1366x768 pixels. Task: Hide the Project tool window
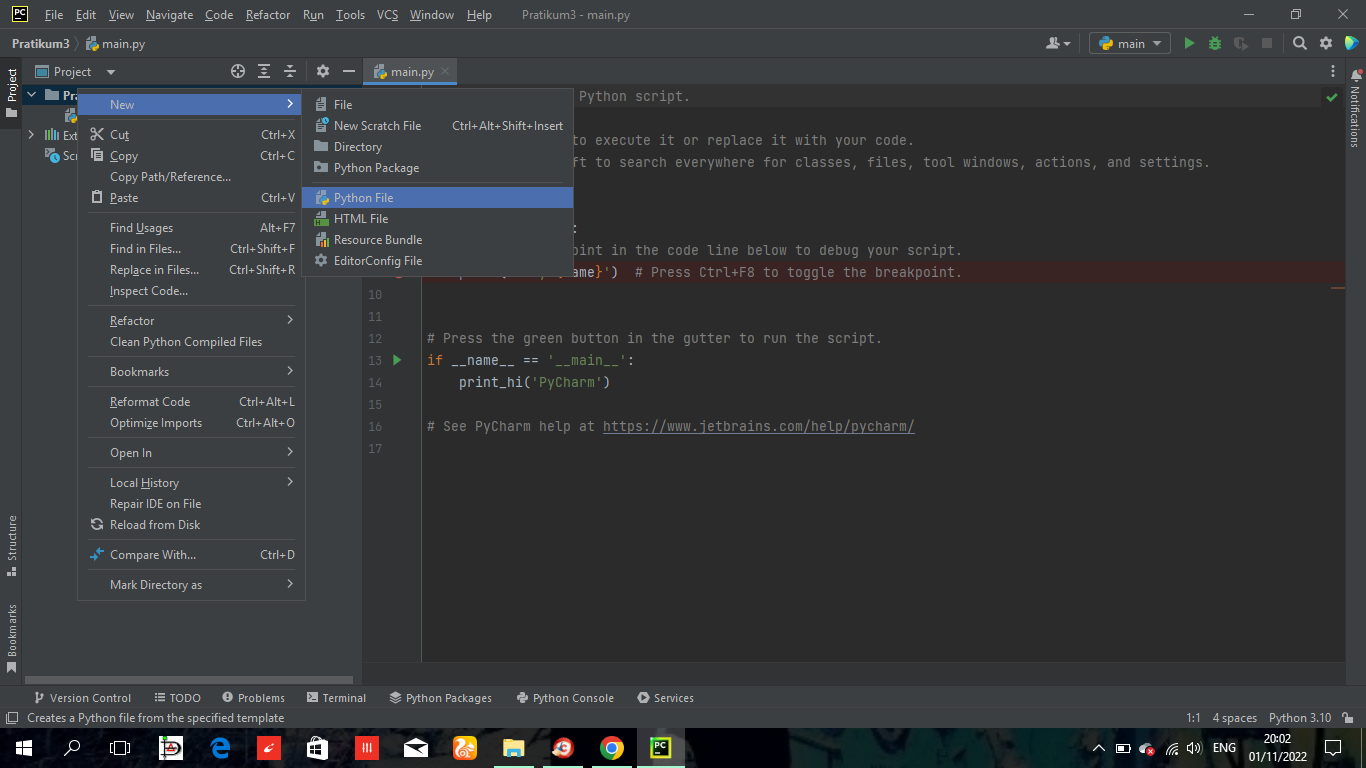[x=349, y=71]
